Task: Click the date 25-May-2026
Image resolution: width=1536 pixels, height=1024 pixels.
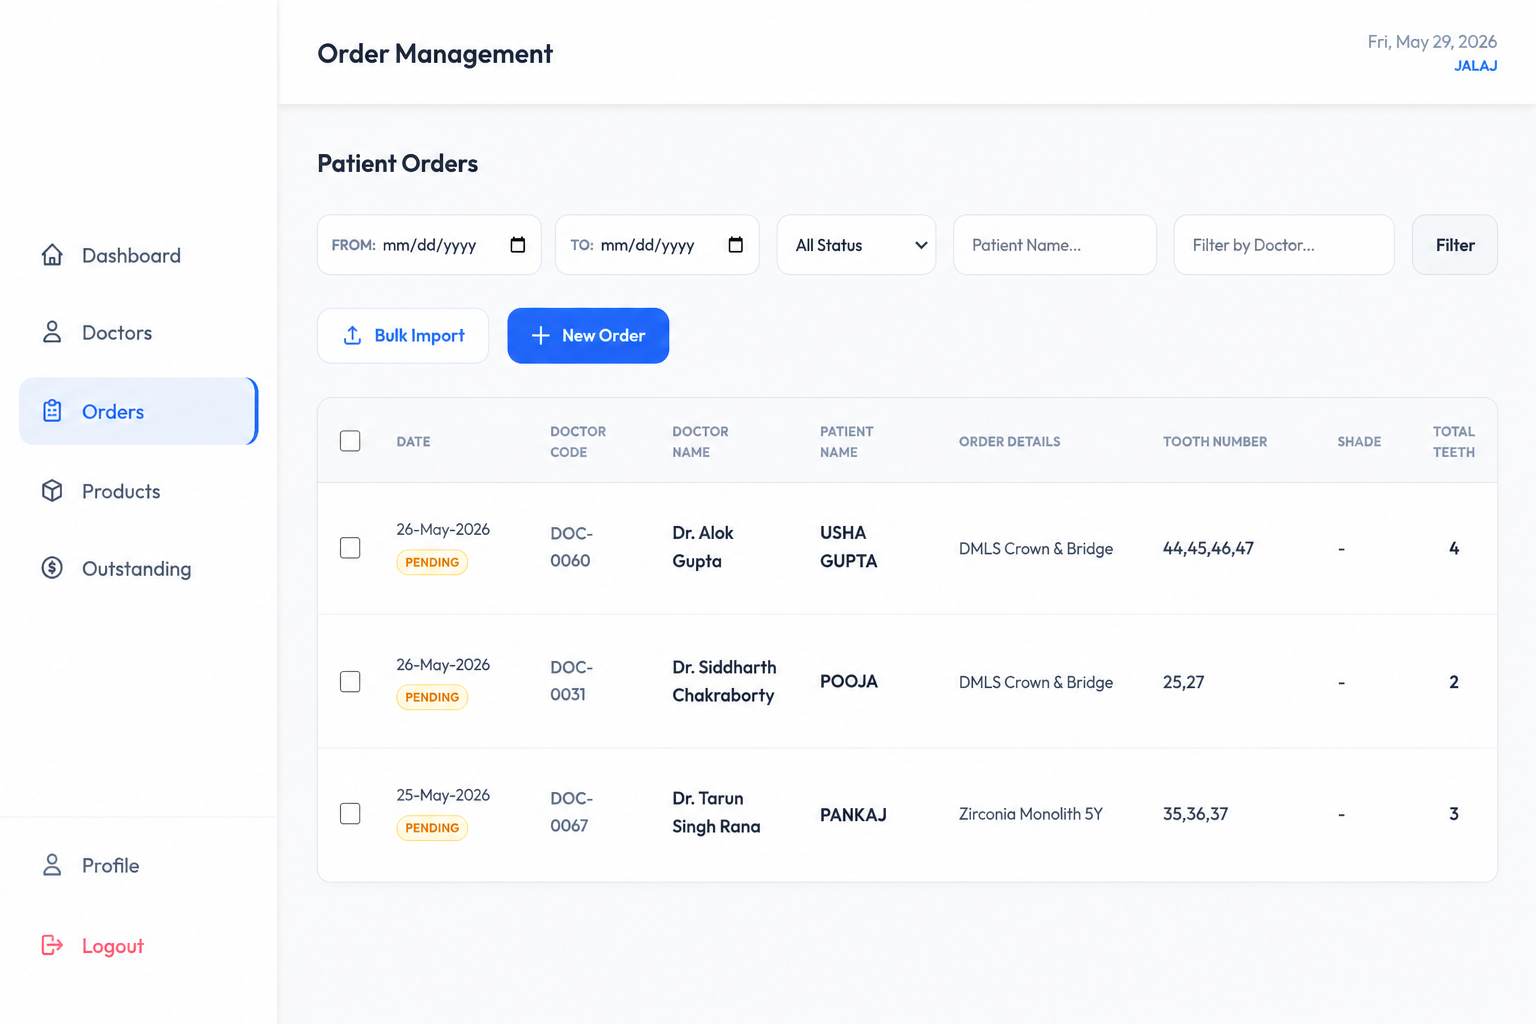Action: click(x=443, y=795)
